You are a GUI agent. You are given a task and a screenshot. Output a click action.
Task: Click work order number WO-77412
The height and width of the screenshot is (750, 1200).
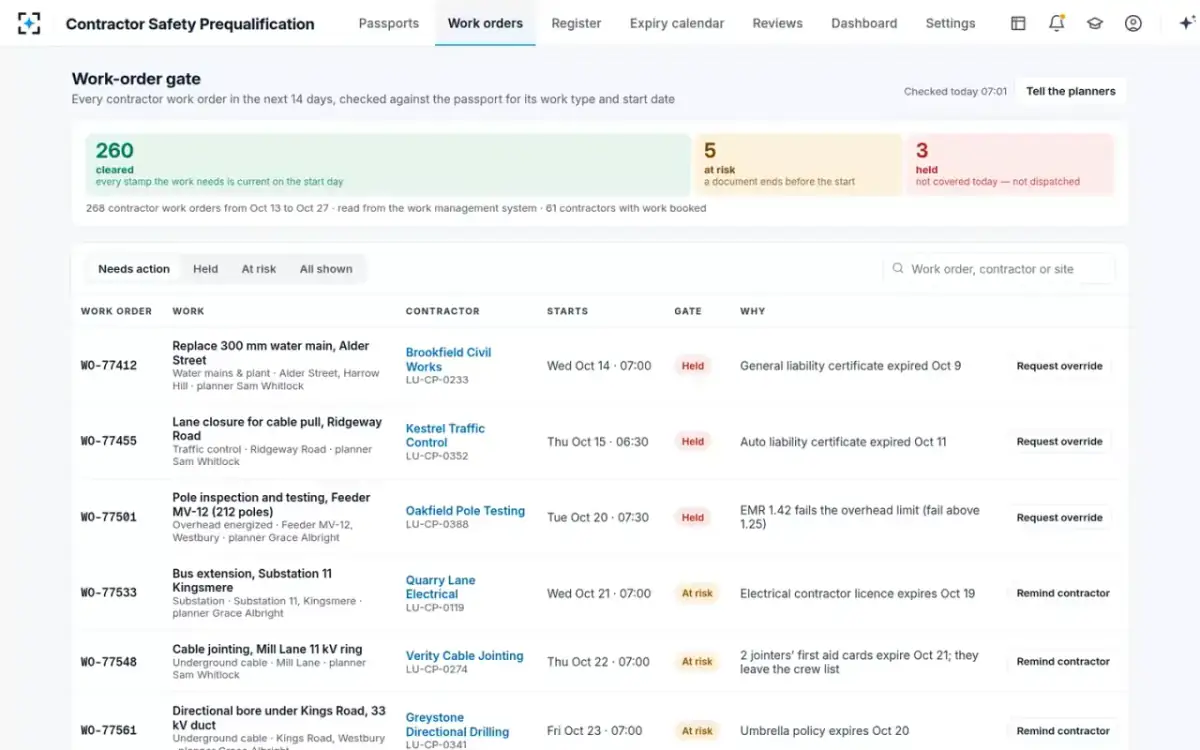pyautogui.click(x=109, y=366)
